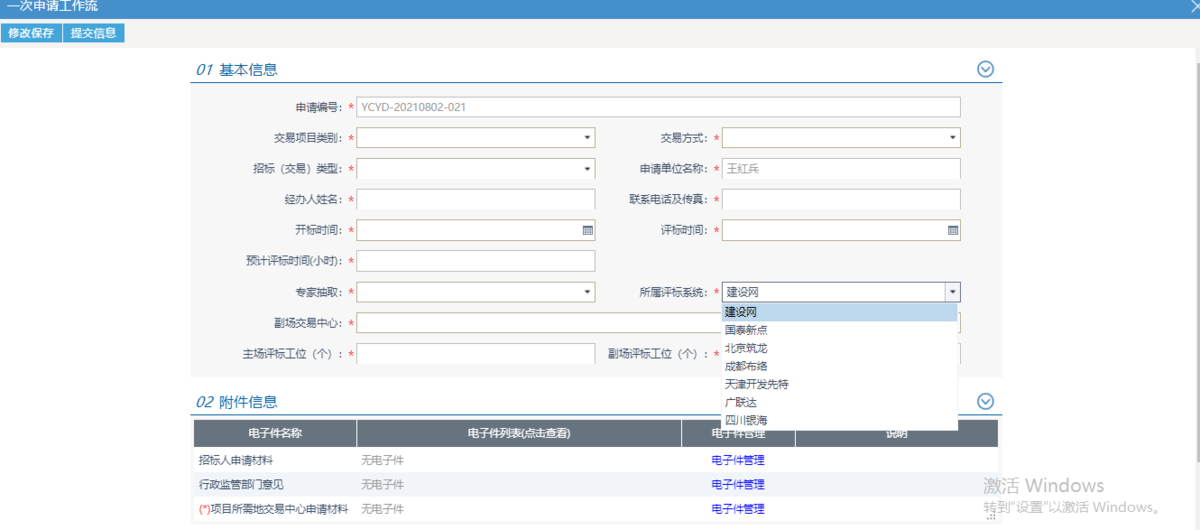Select 广联达 from the dropdown list
This screenshot has height=530, width=1200.
[741, 402]
